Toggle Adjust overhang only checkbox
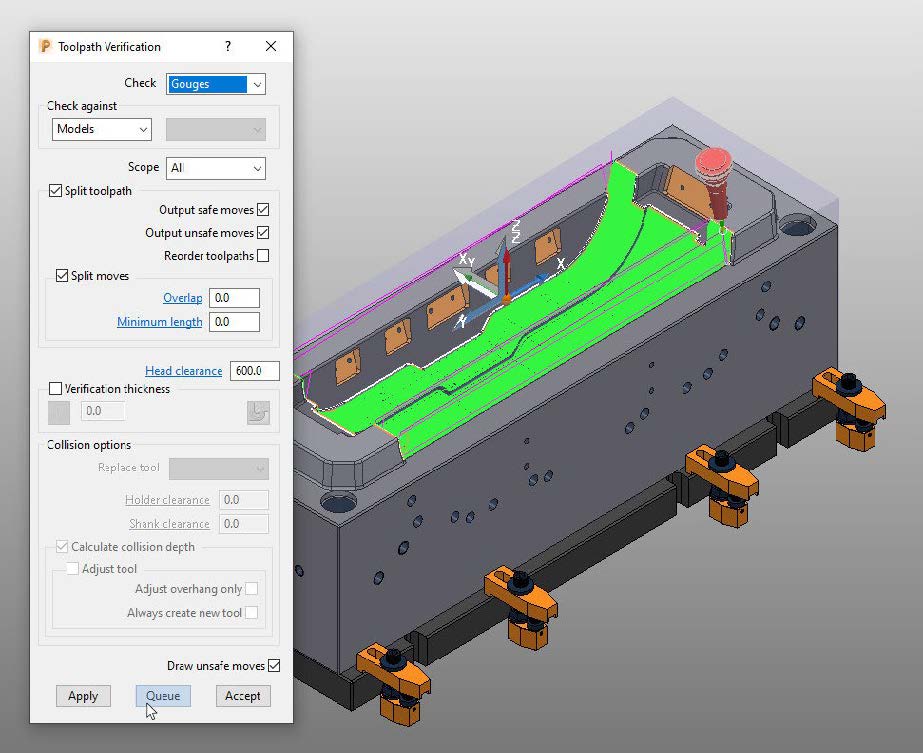The width and height of the screenshot is (923, 753). [251, 589]
